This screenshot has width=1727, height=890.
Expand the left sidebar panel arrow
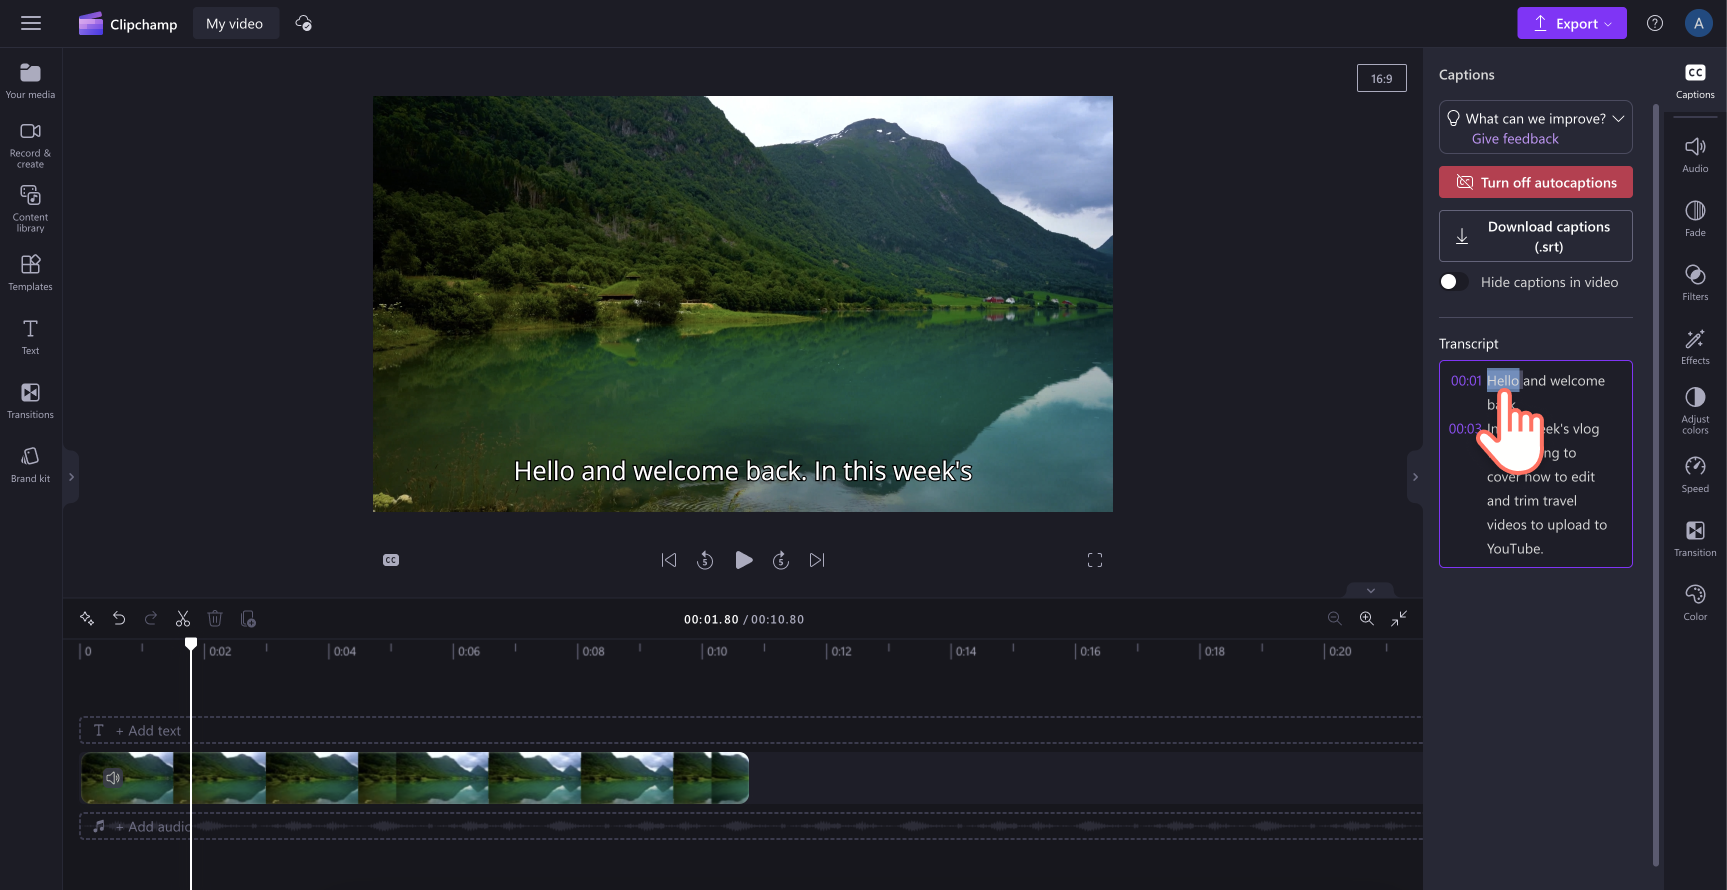[x=71, y=477]
